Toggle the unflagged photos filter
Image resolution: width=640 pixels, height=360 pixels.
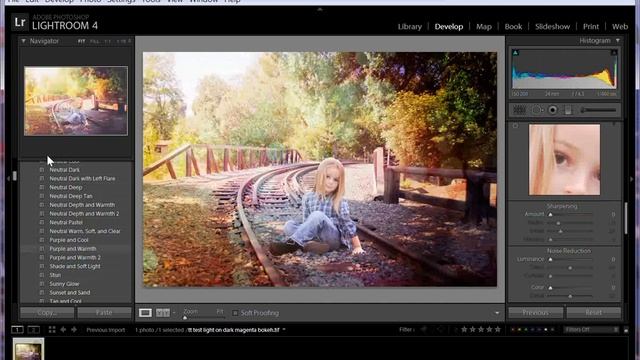pos(439,329)
